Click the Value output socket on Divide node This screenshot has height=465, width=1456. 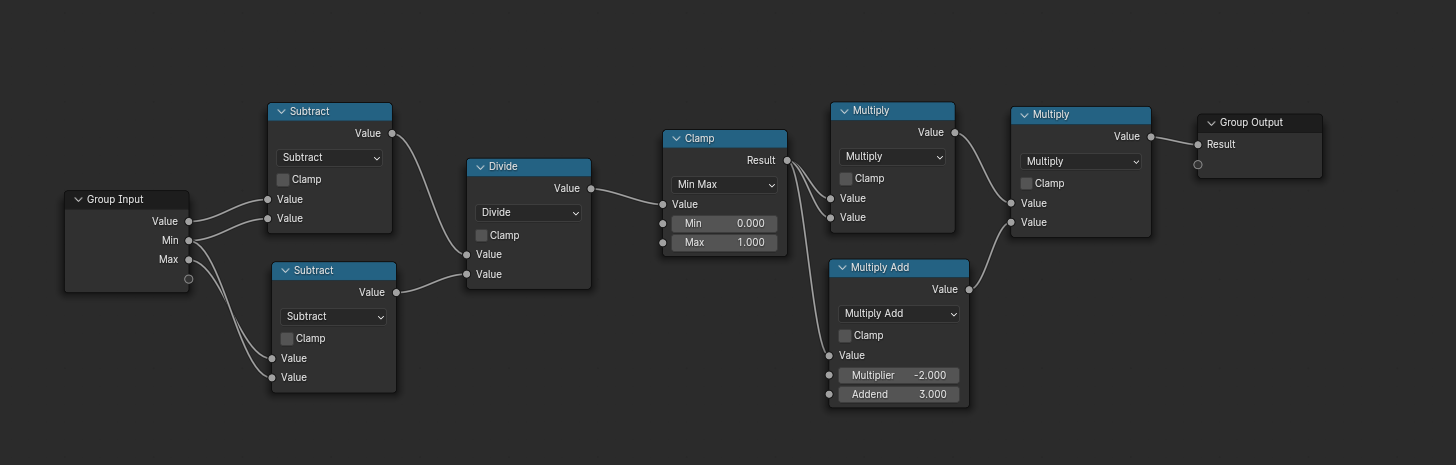click(x=591, y=188)
